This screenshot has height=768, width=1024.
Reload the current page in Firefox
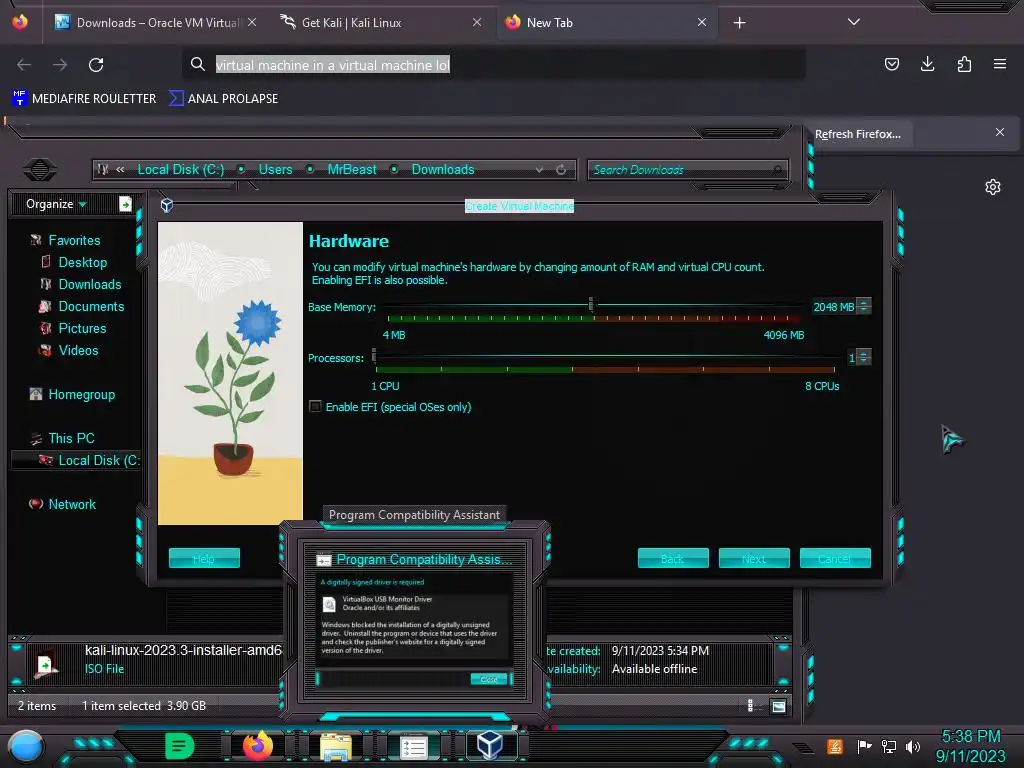click(x=96, y=65)
